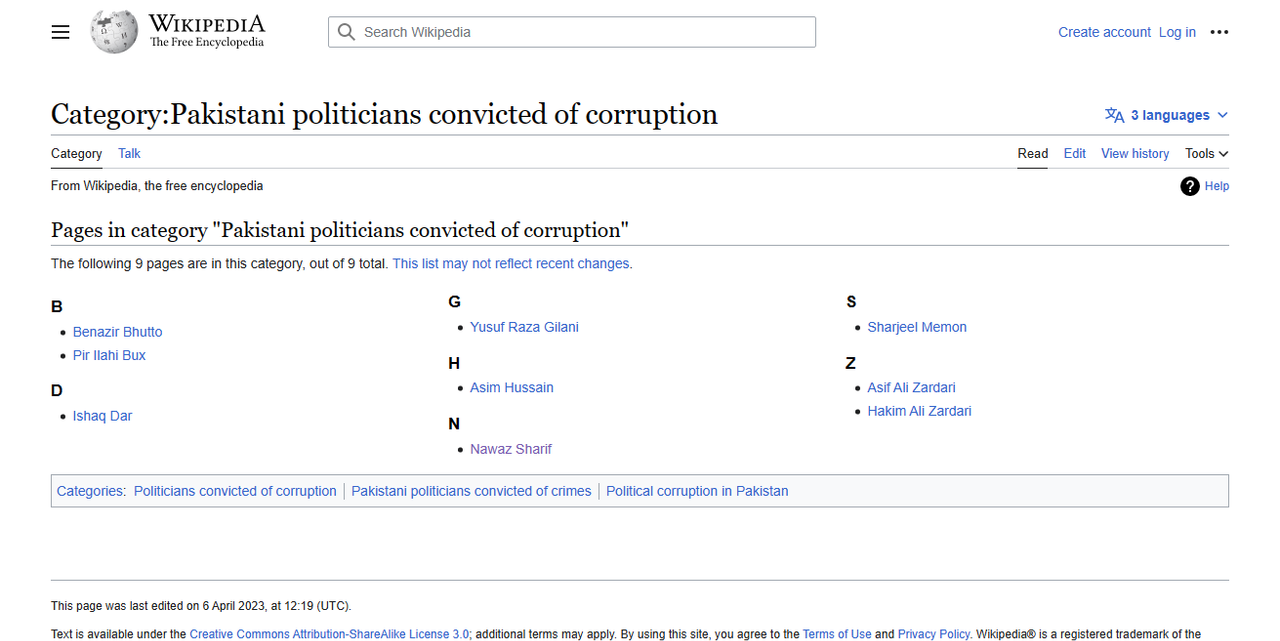Follow the Creative Commons Attribution-ShareAlike License link
The height and width of the screenshot is (641, 1280).
[329, 634]
